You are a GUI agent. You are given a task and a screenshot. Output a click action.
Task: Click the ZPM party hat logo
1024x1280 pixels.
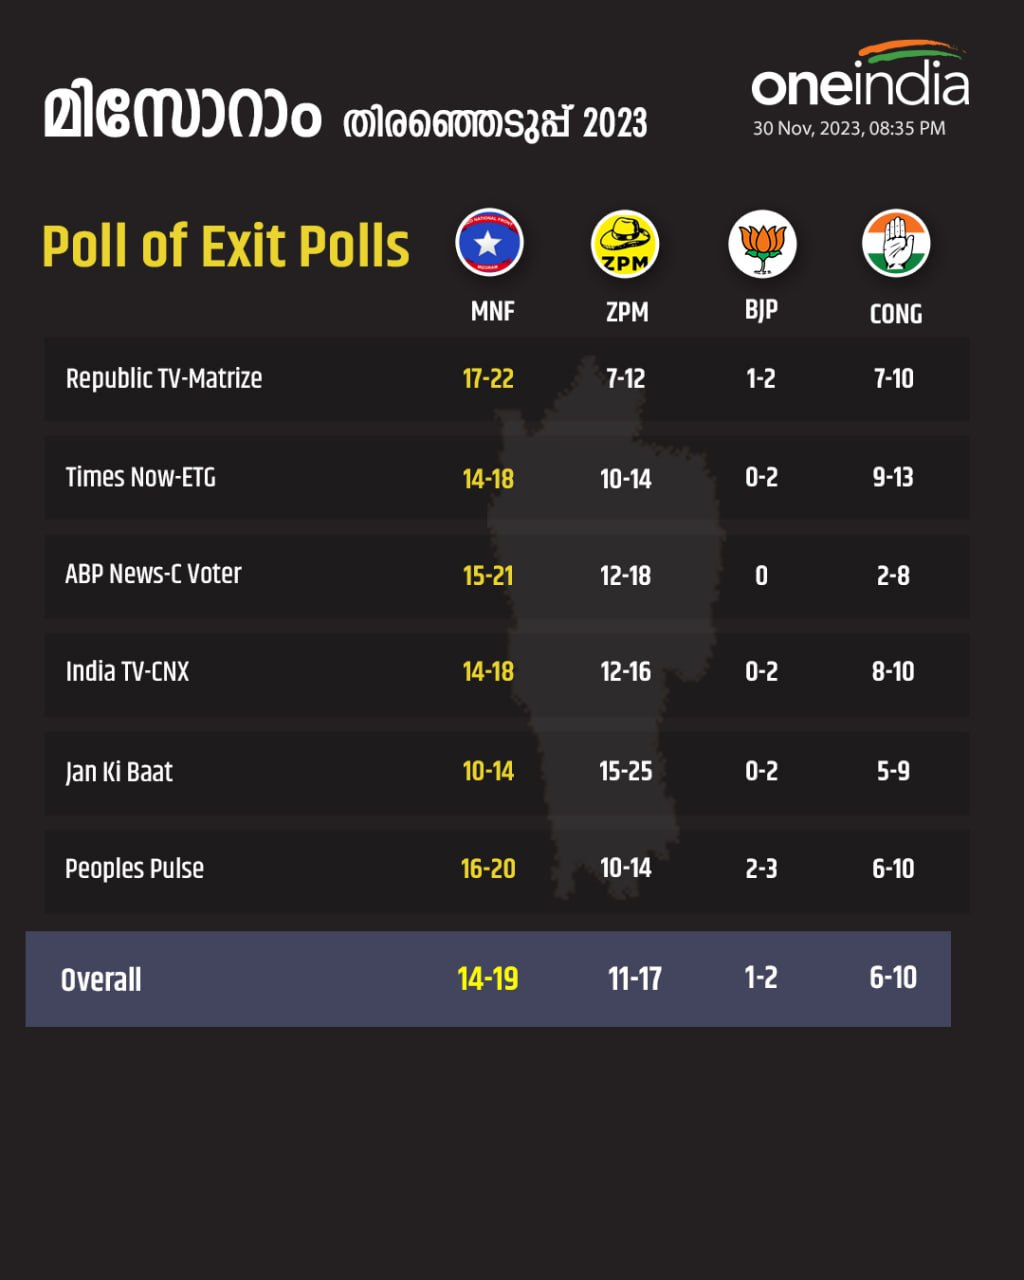coord(625,243)
